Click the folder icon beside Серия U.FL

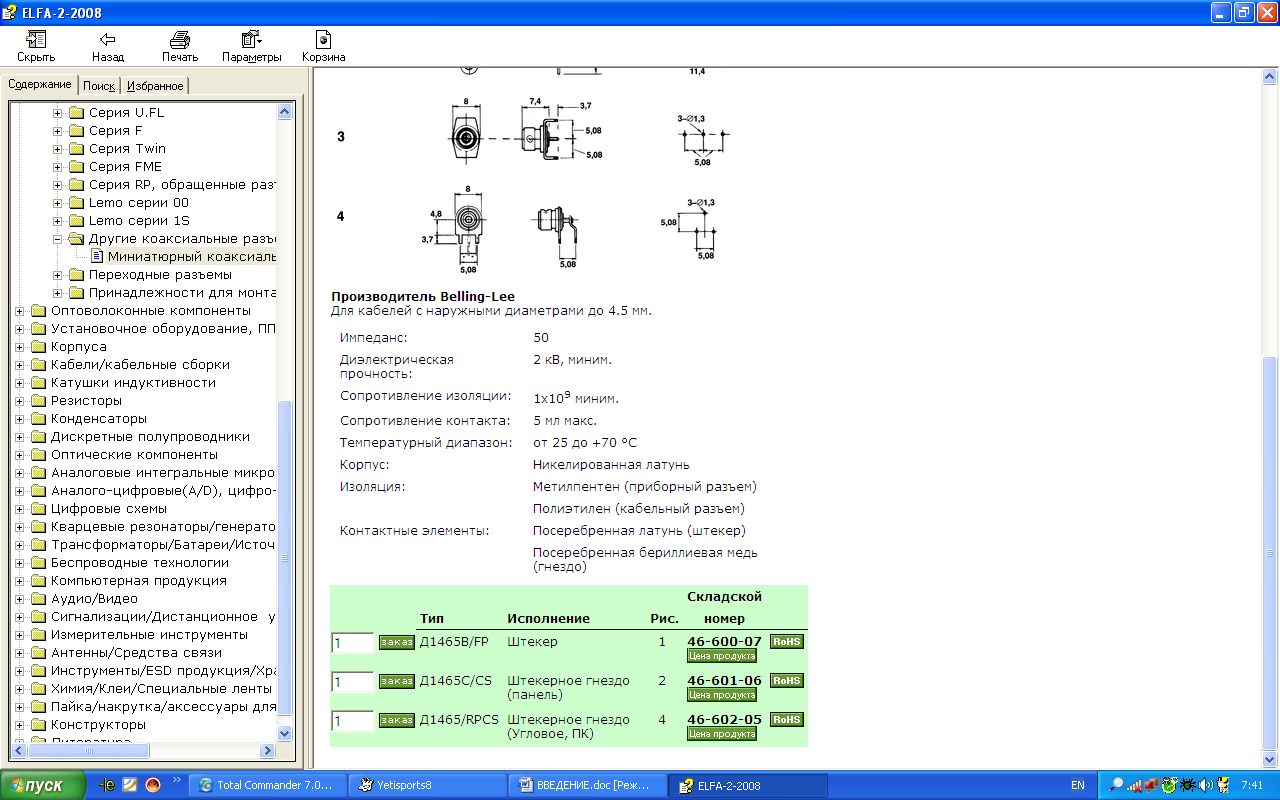(x=76, y=113)
